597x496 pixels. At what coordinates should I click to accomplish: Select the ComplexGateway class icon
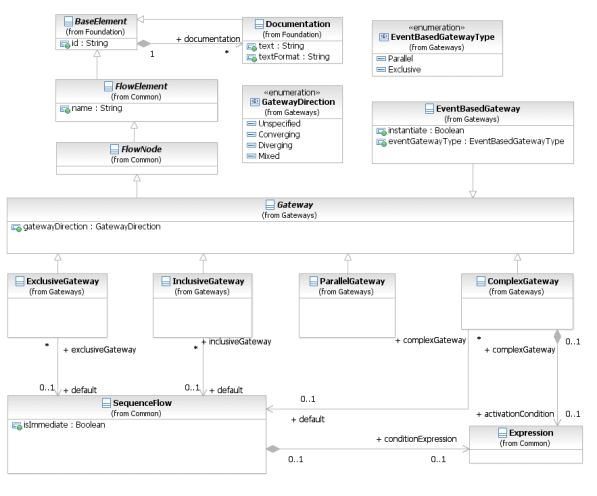pyautogui.click(x=481, y=281)
